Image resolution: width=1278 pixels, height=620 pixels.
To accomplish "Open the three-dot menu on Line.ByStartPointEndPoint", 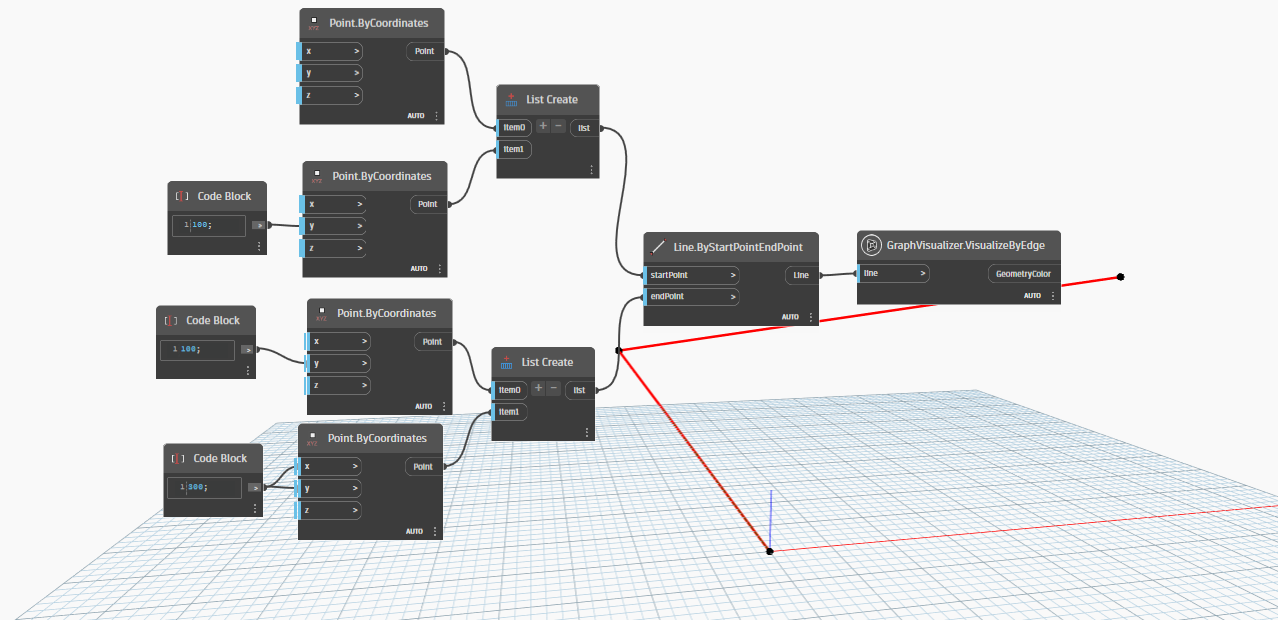I will pos(811,317).
